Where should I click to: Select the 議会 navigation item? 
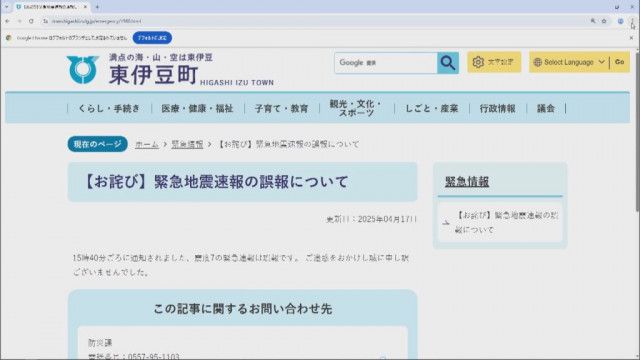(546, 108)
